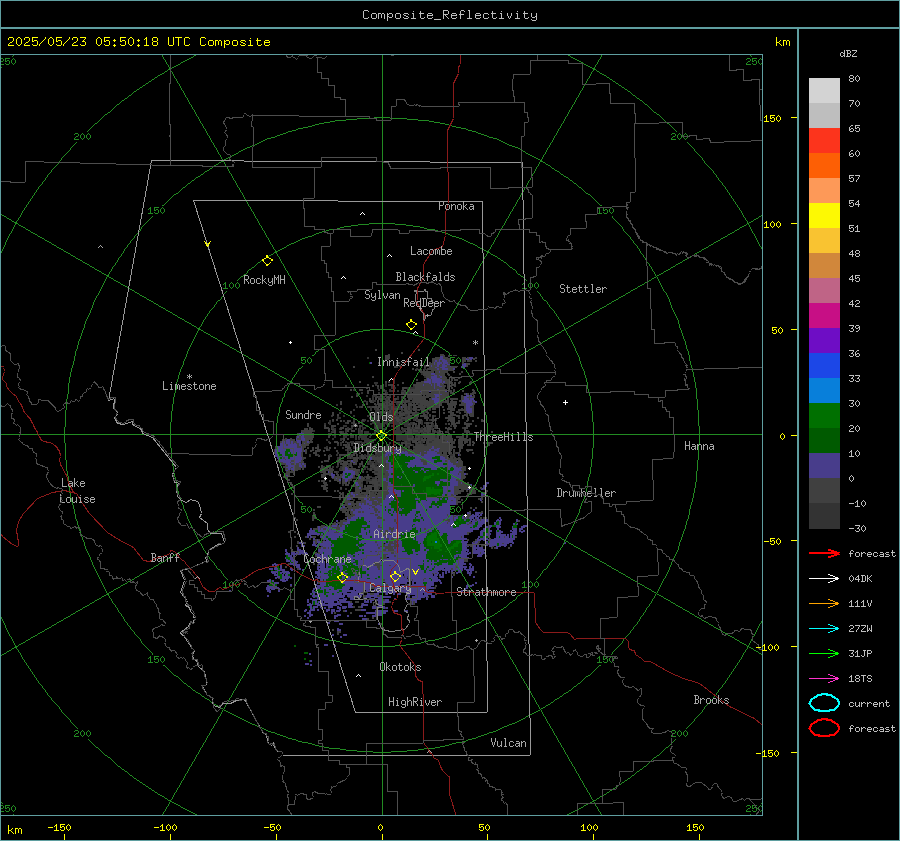Select the magenta 42-39 dBZ swatch
900x841 pixels.
coord(824,315)
